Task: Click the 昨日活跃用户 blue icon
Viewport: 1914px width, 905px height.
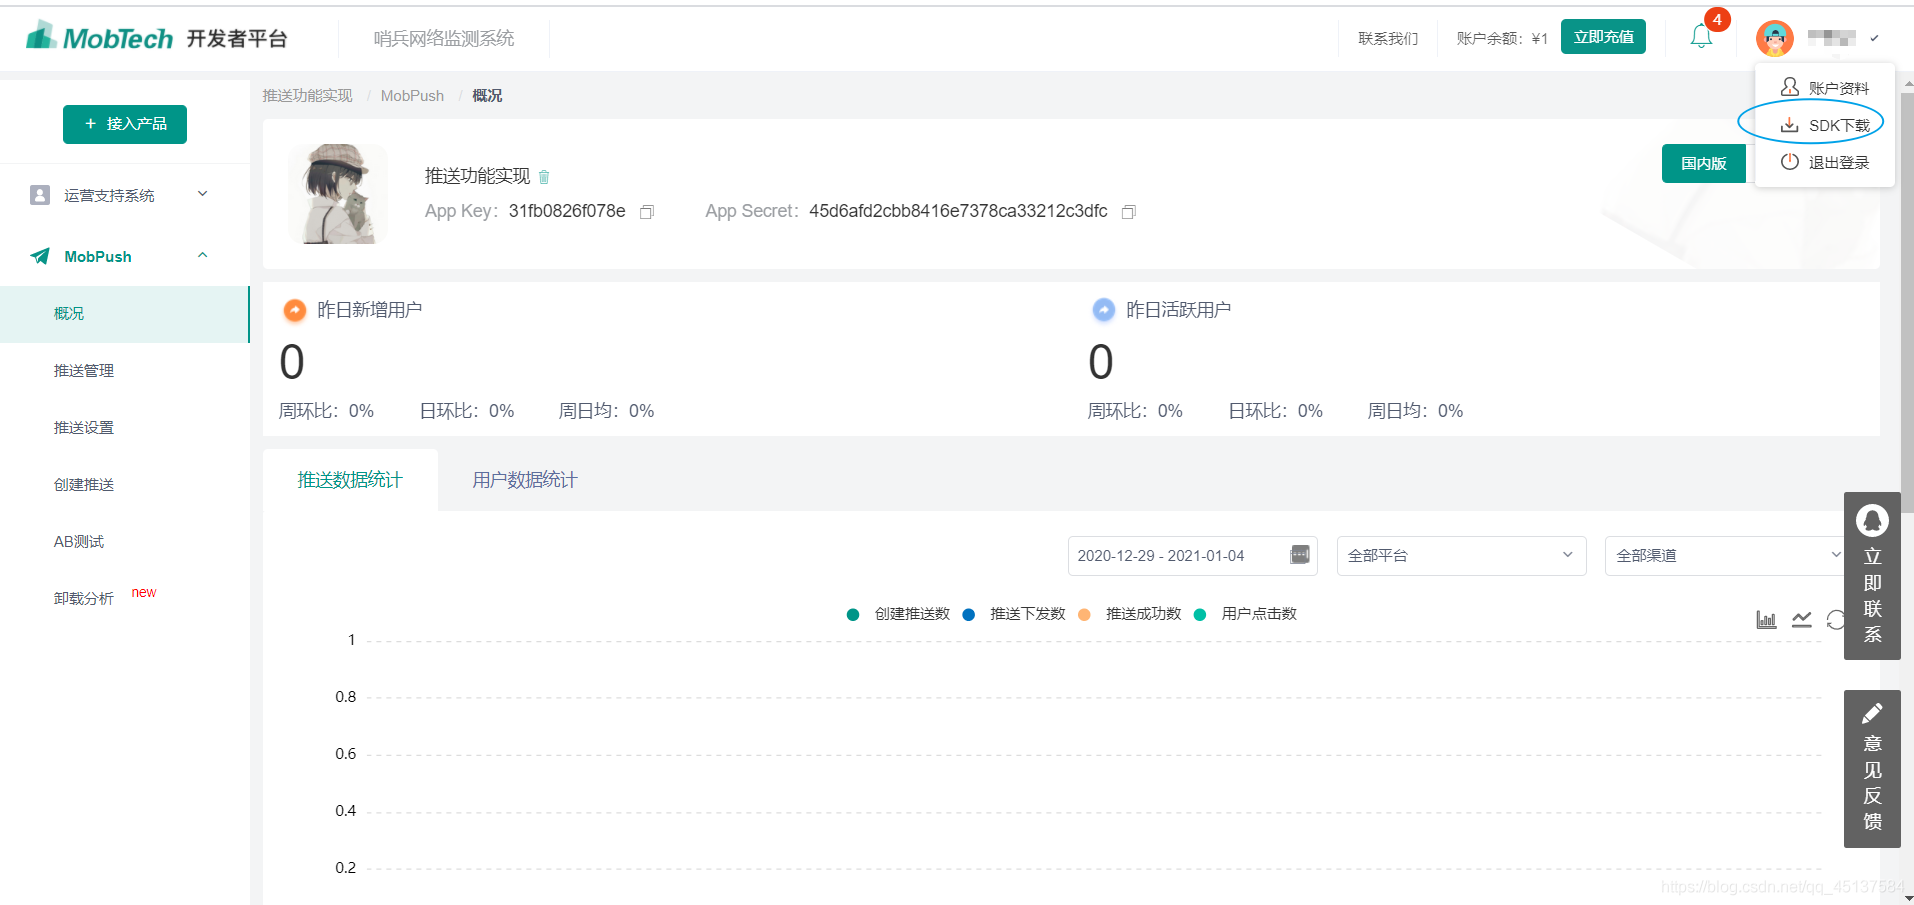Action: [x=1103, y=310]
